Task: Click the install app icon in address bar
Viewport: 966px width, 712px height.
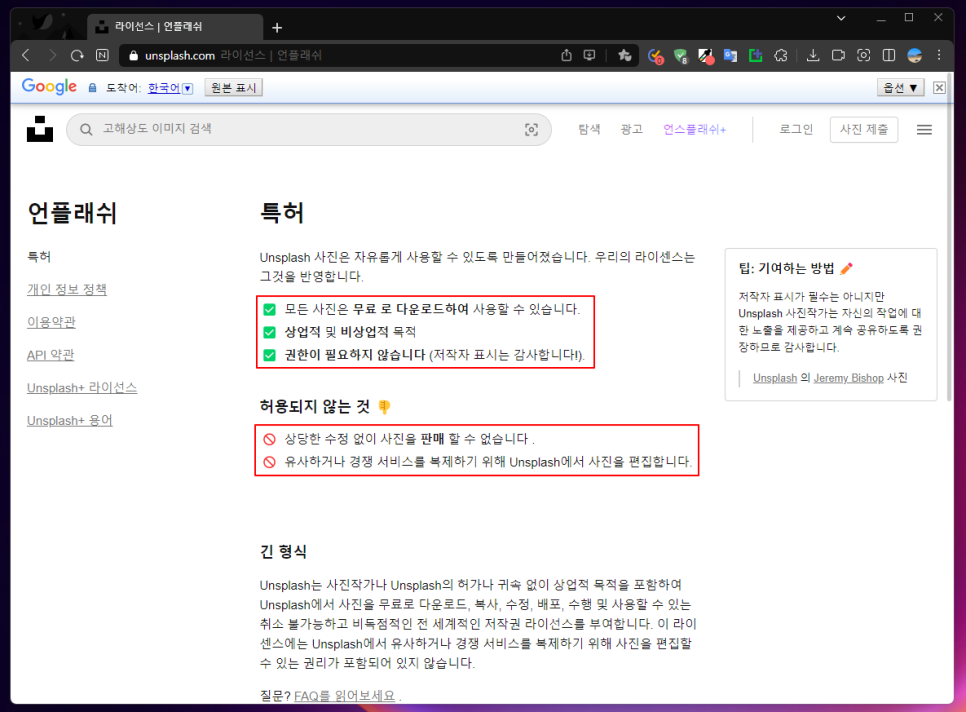Action: click(x=590, y=55)
